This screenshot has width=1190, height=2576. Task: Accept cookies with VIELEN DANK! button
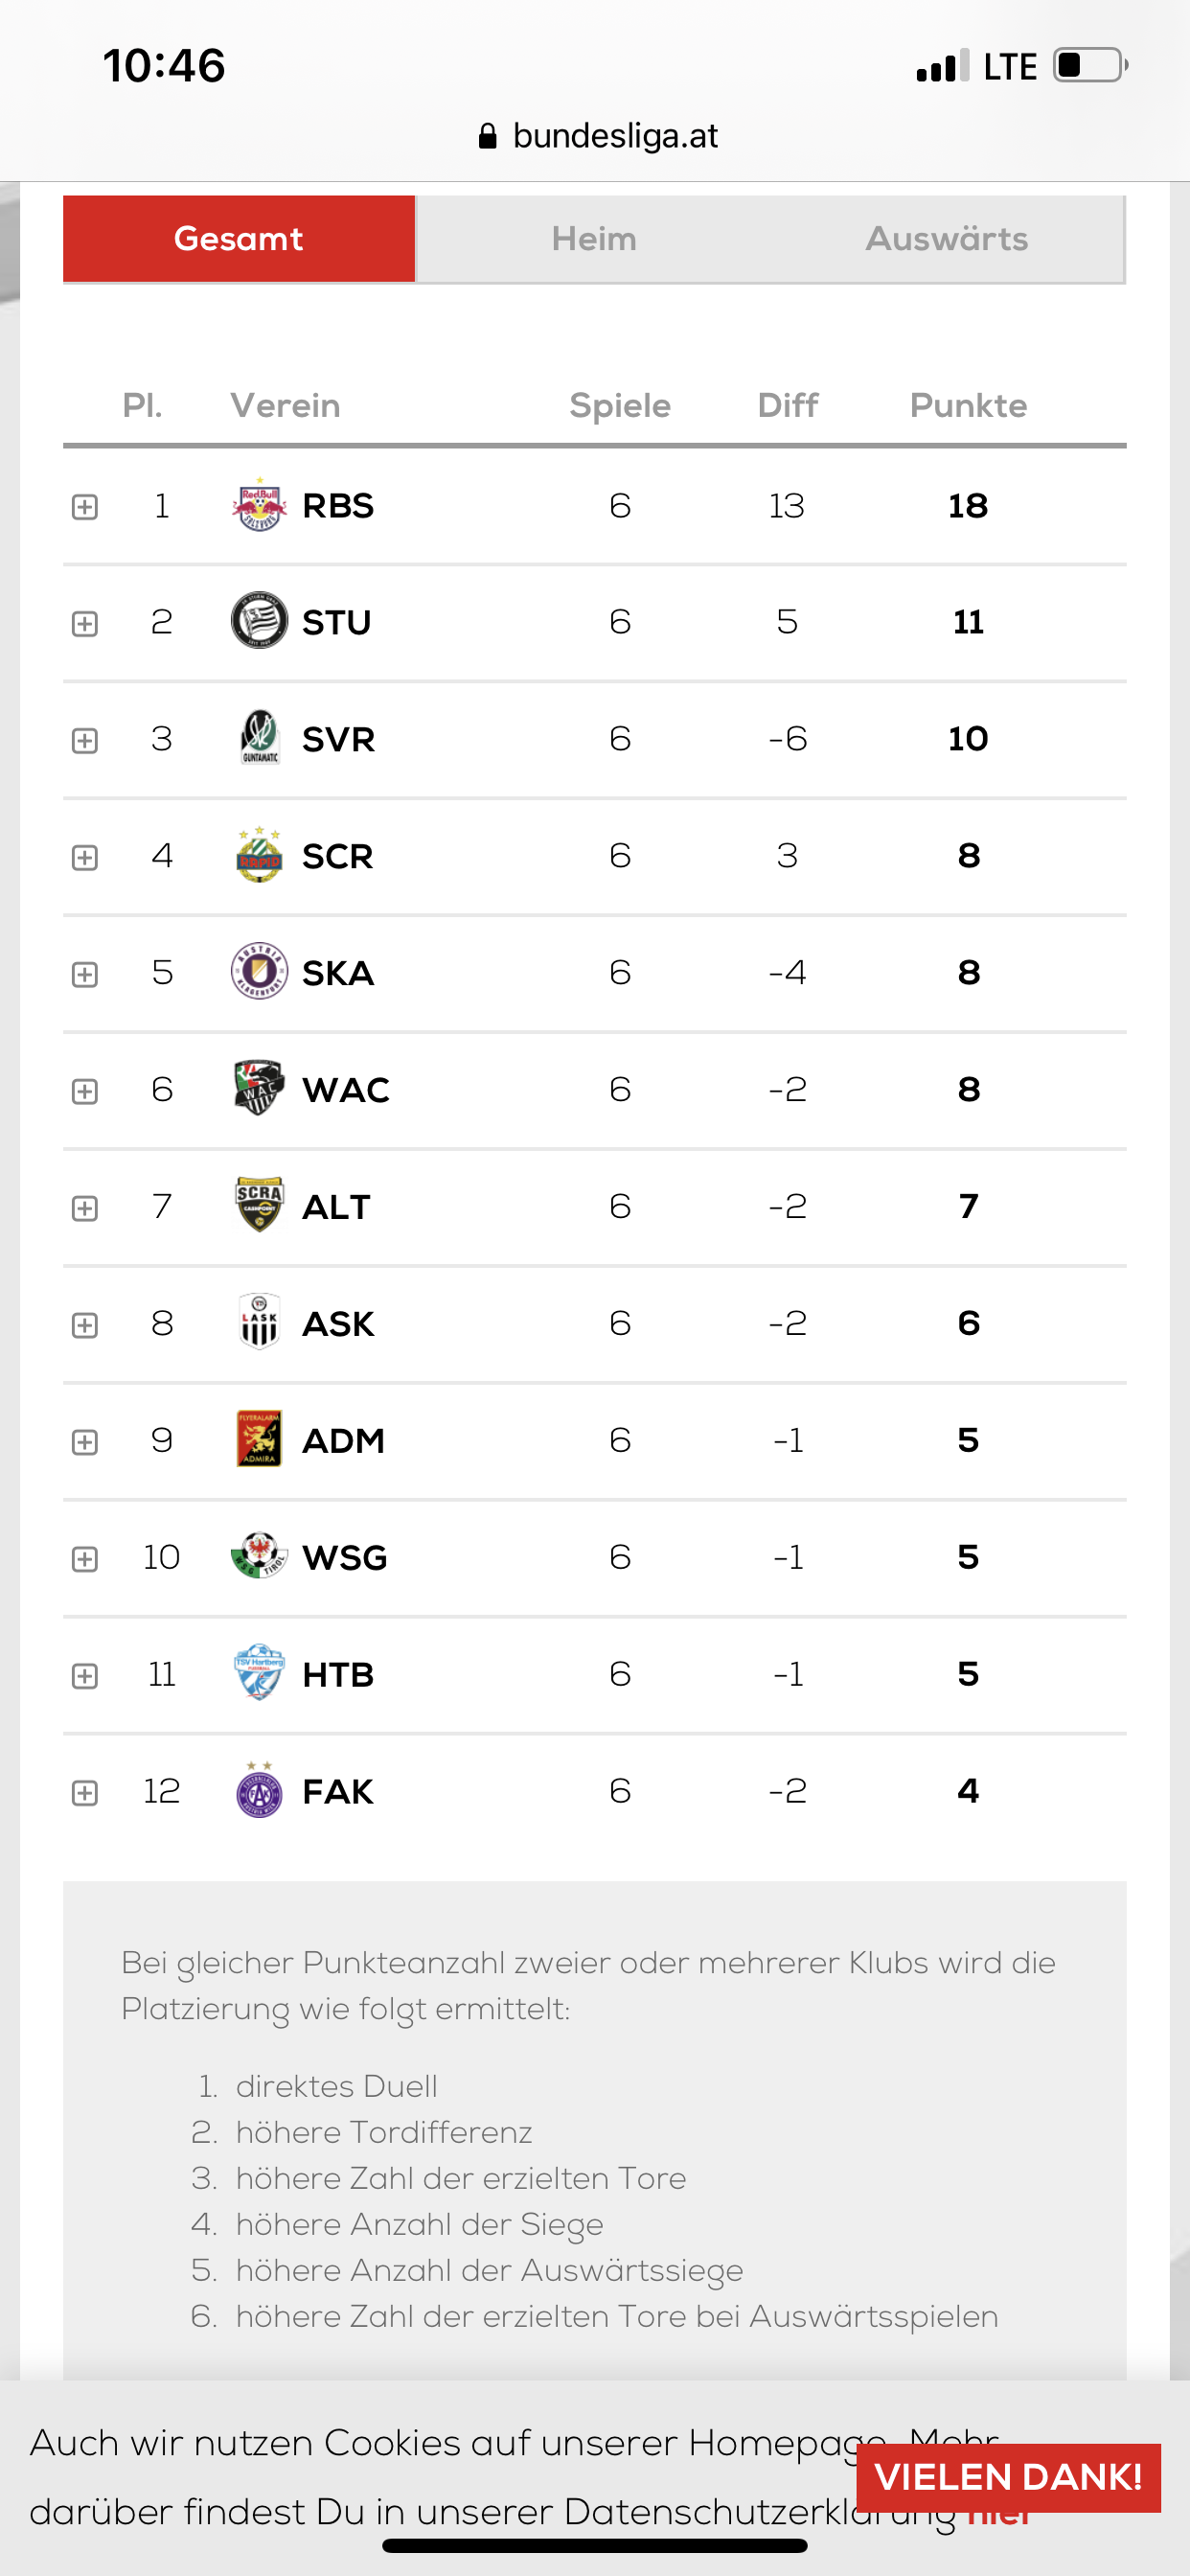pos(1008,2477)
